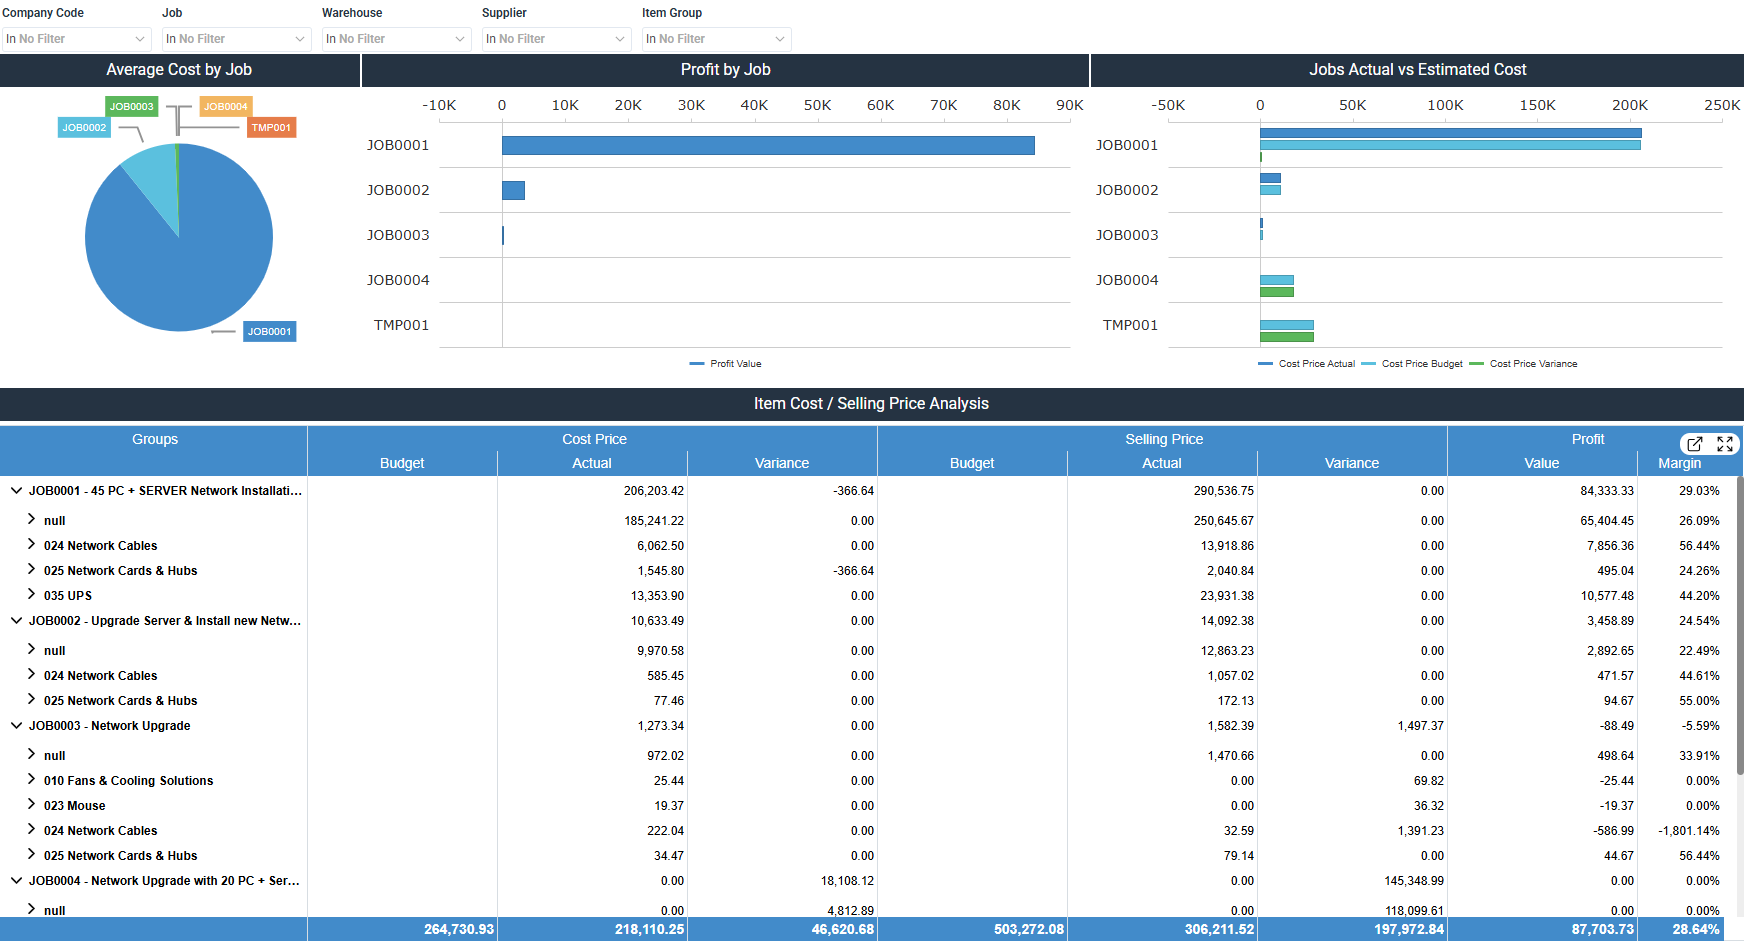Viewport: 1744px width, 941px height.
Task: Select the JOB0004 pie chart label
Action: coord(226,106)
